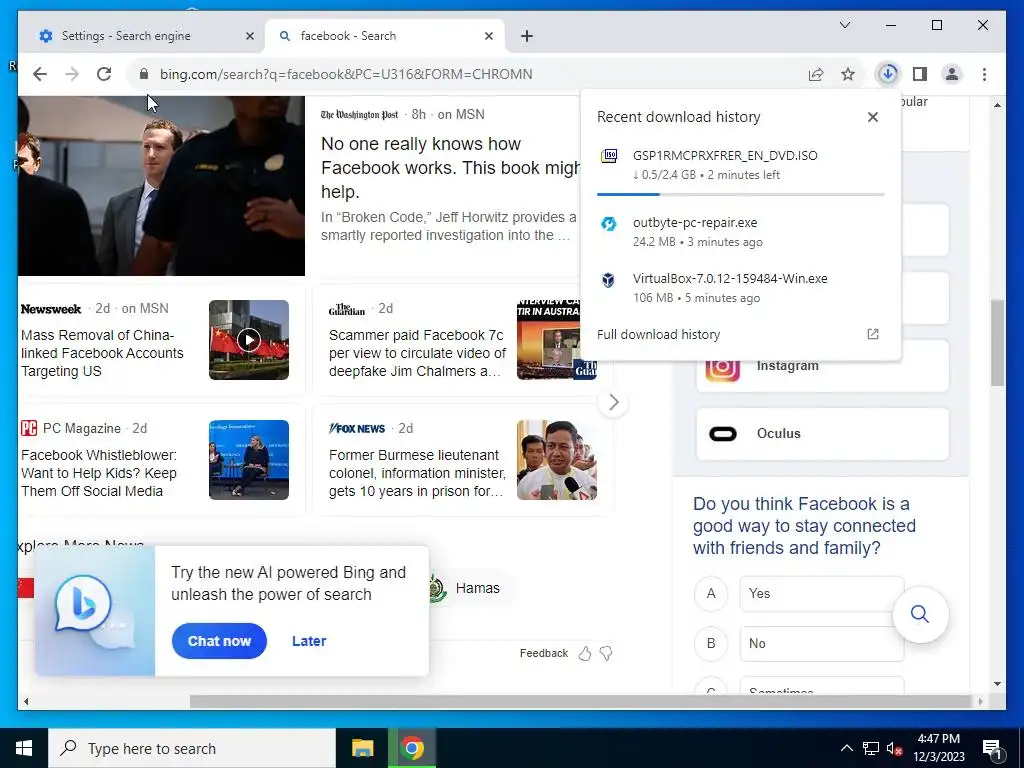This screenshot has height=768, width=1024.
Task: Open the Guardian article thumbnail
Action: pos(556,340)
